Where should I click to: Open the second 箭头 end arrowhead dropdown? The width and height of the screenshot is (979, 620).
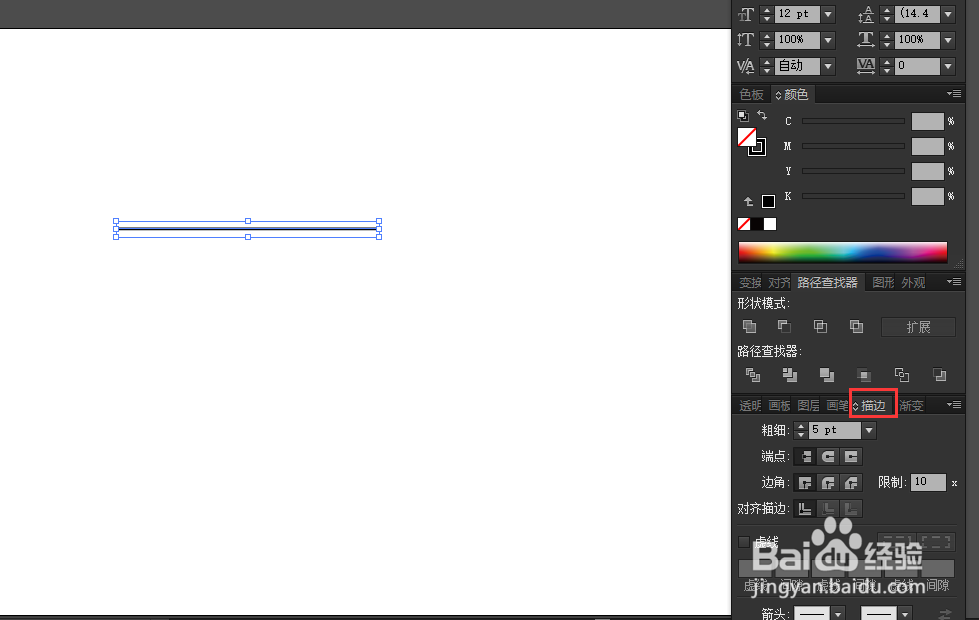(905, 614)
